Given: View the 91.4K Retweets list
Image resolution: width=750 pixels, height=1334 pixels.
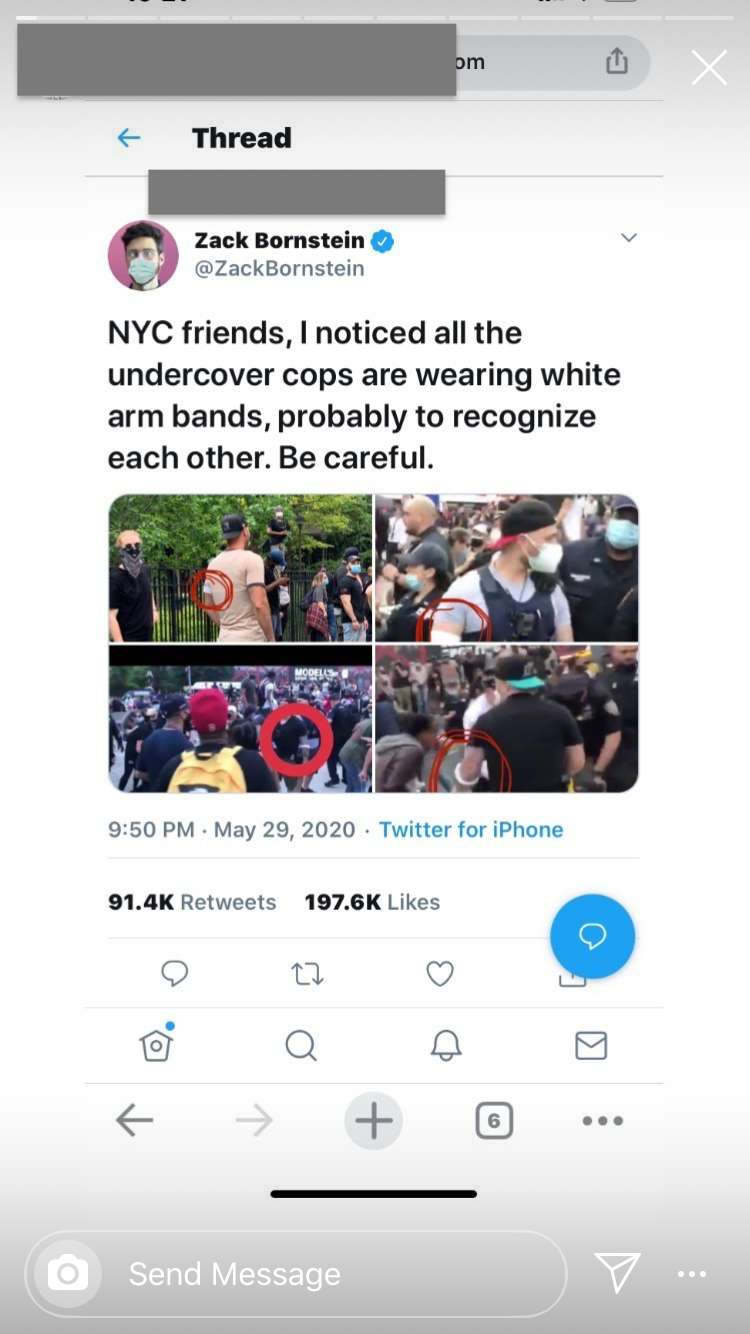Looking at the screenshot, I should [x=192, y=902].
